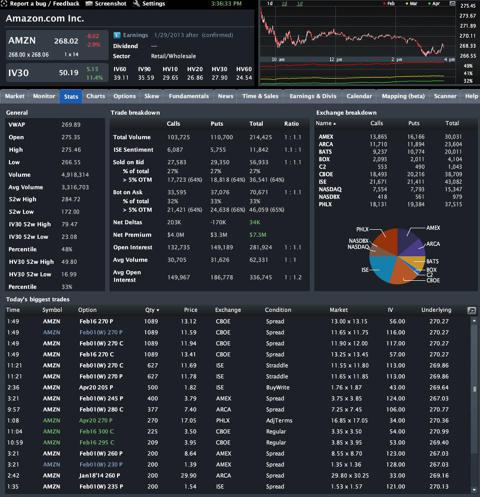The width and height of the screenshot is (480, 497).
Task: Open the Options tab
Action: click(x=124, y=96)
